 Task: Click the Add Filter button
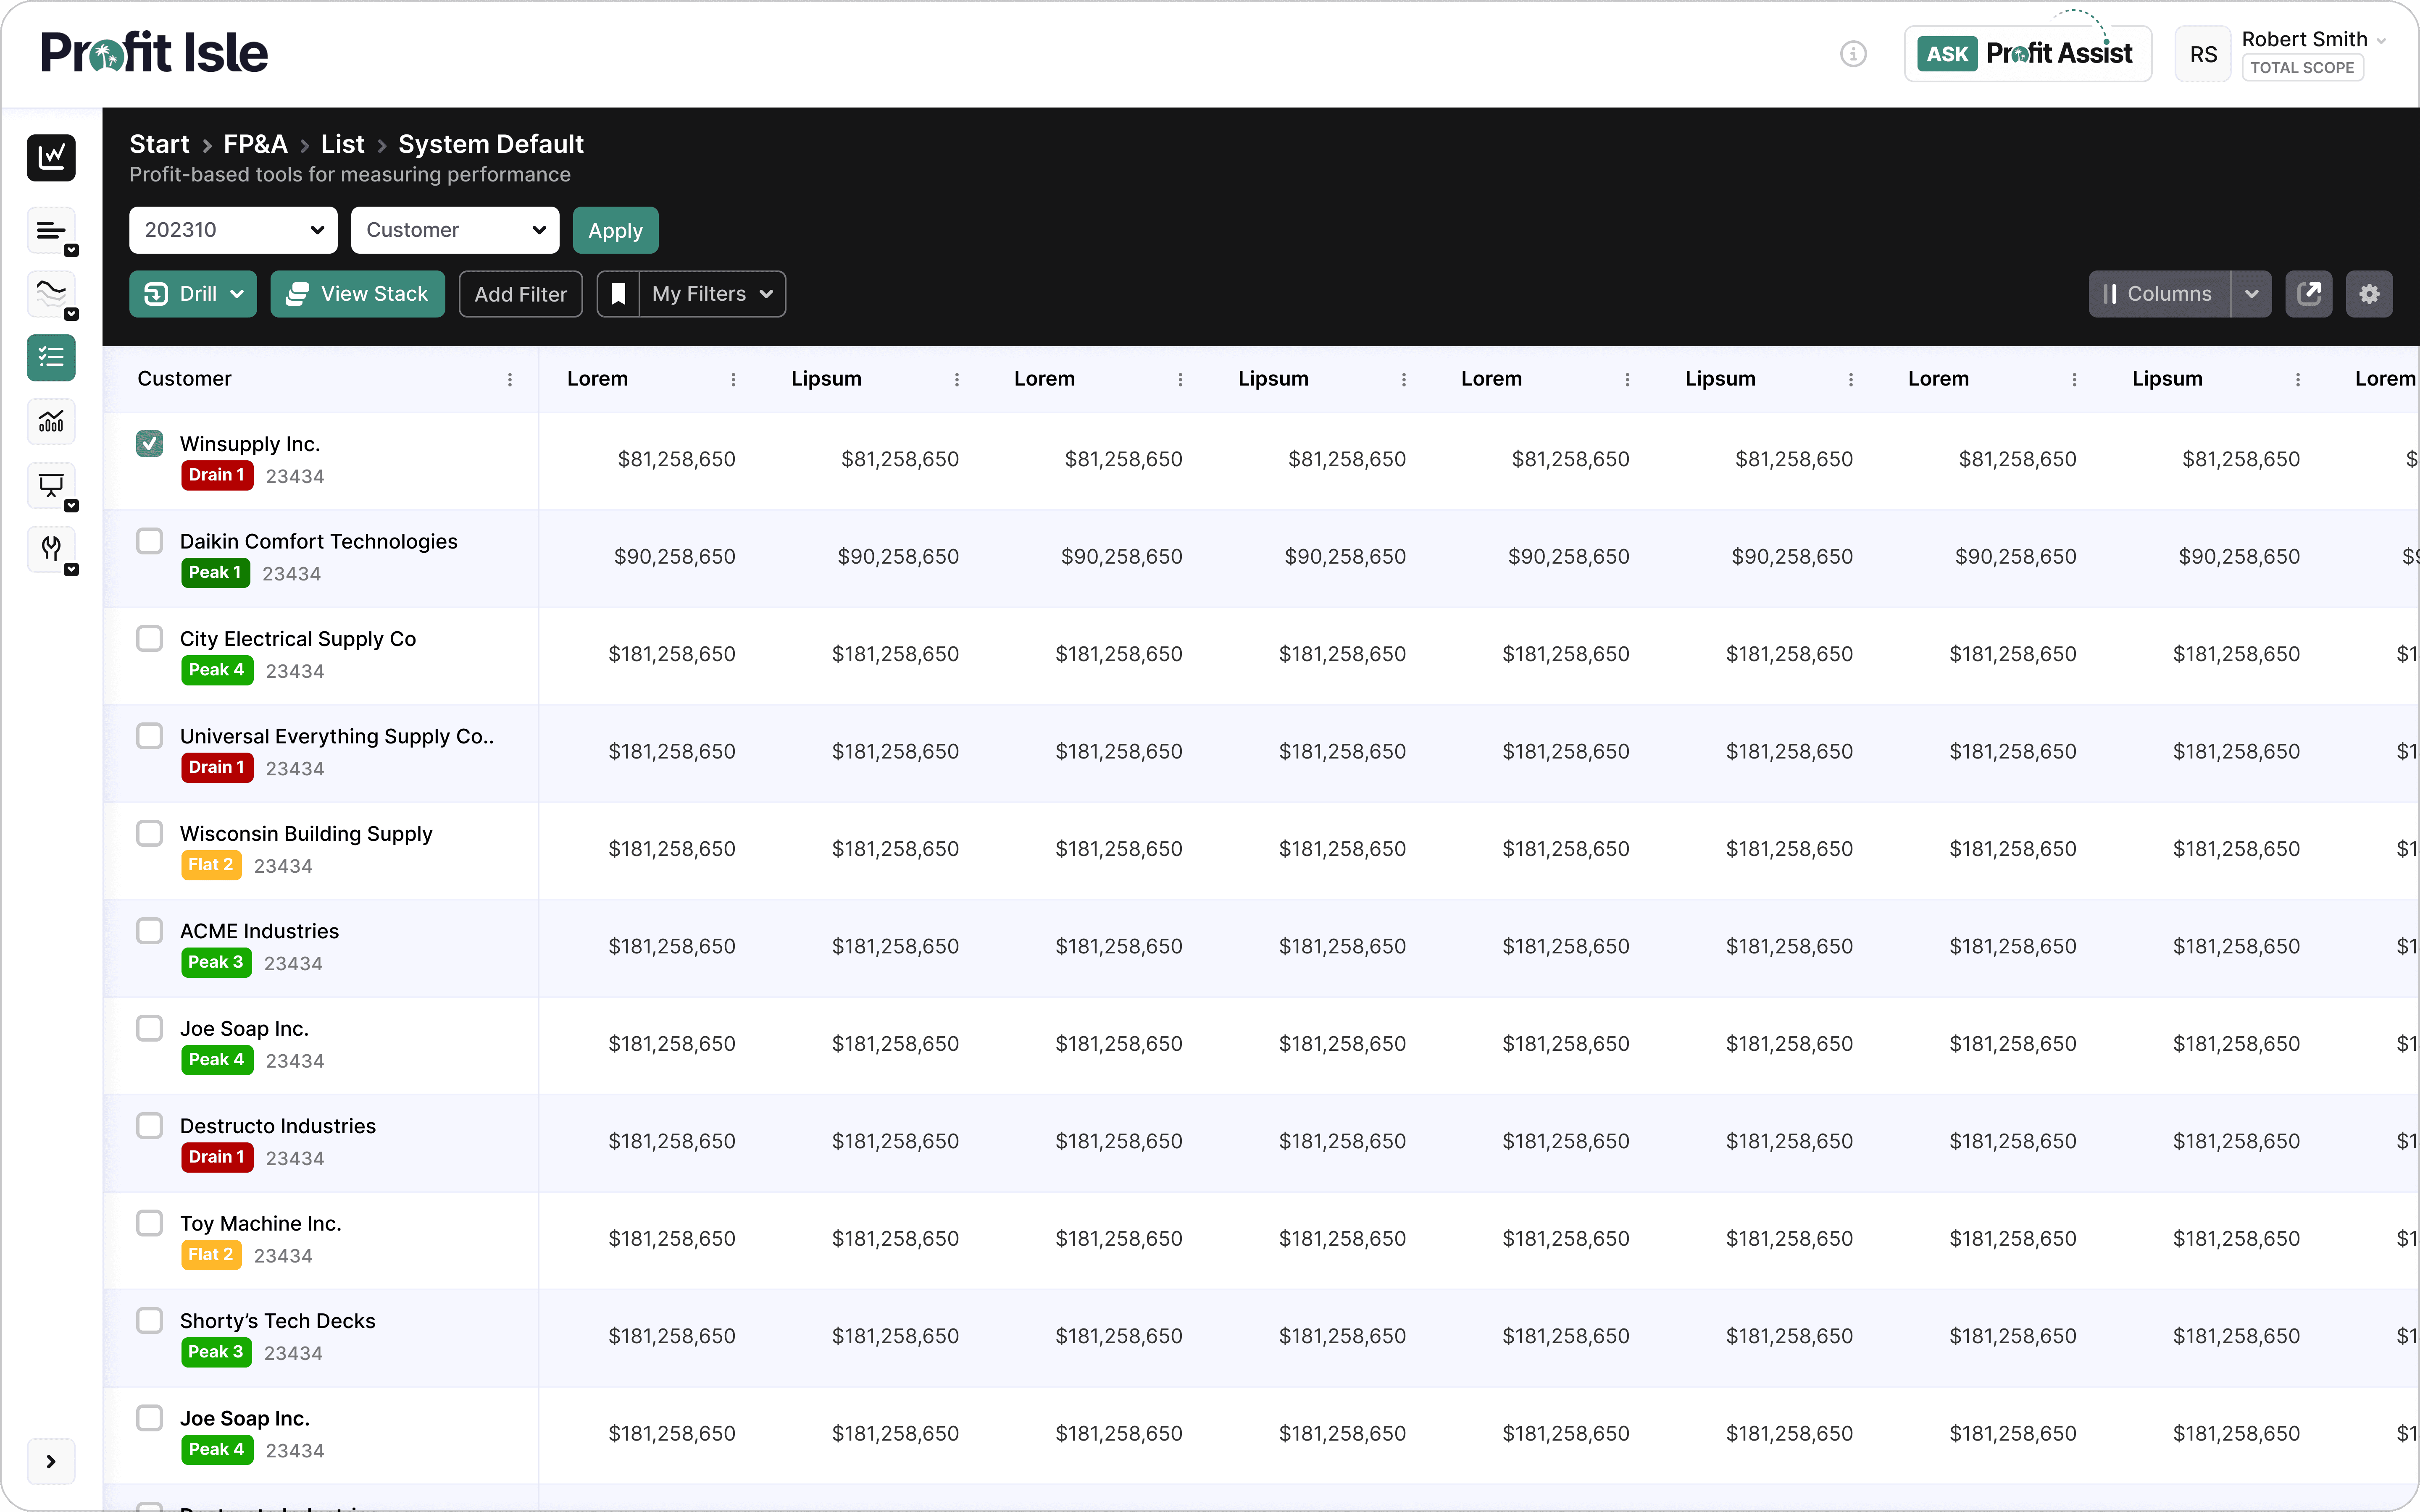pos(520,294)
